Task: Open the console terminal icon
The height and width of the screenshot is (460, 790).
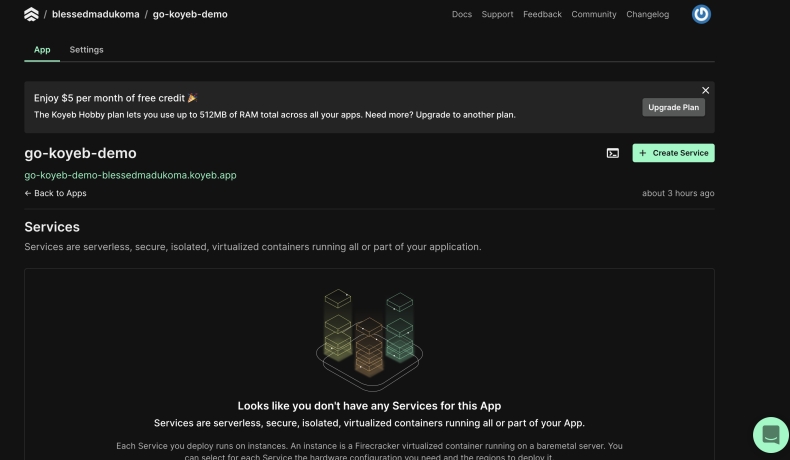Action: [613, 153]
